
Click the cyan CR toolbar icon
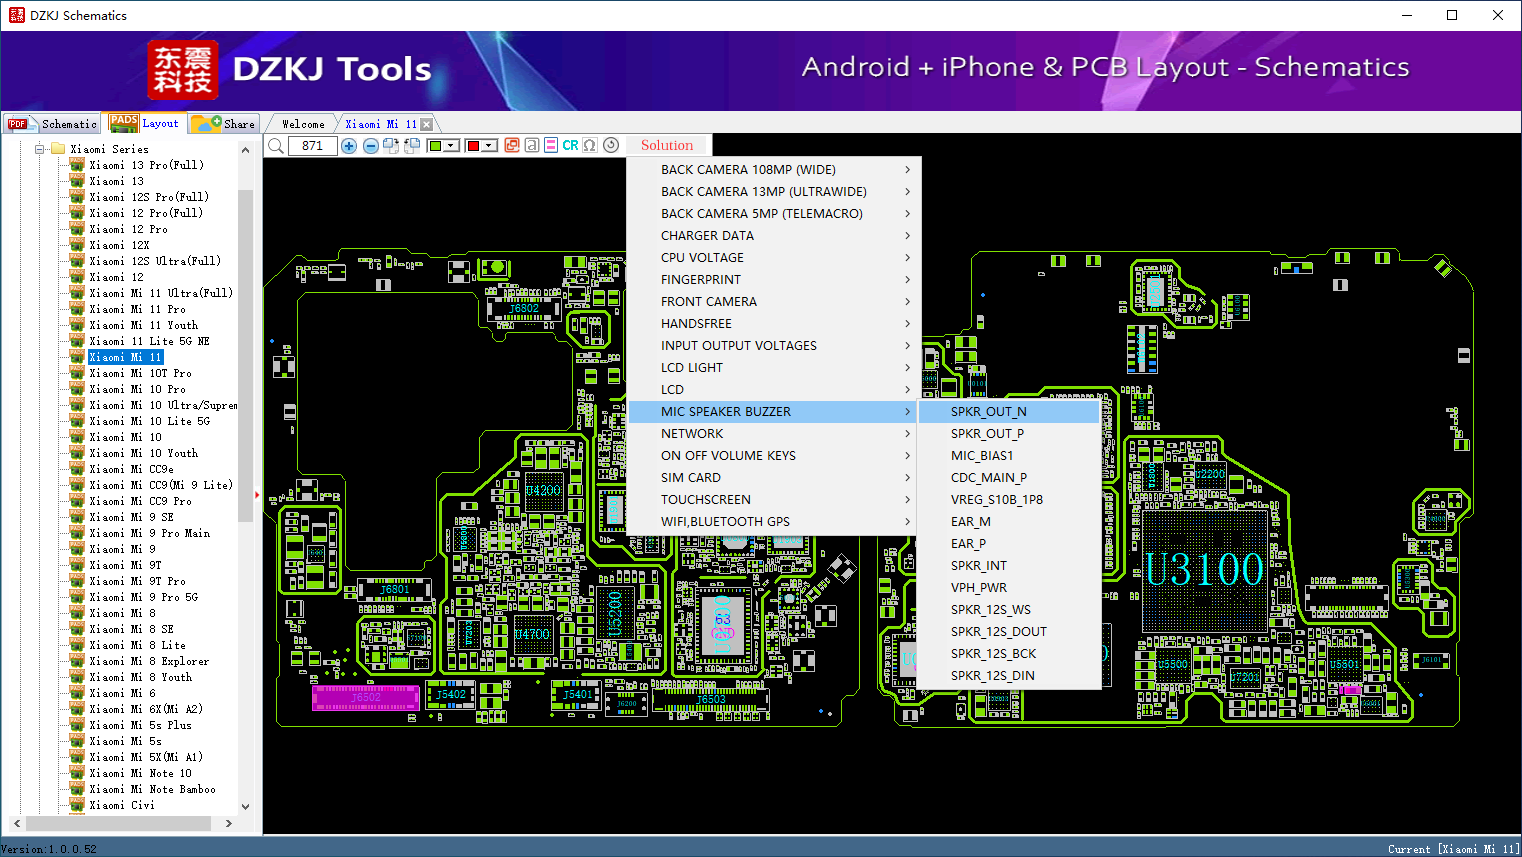click(x=570, y=145)
